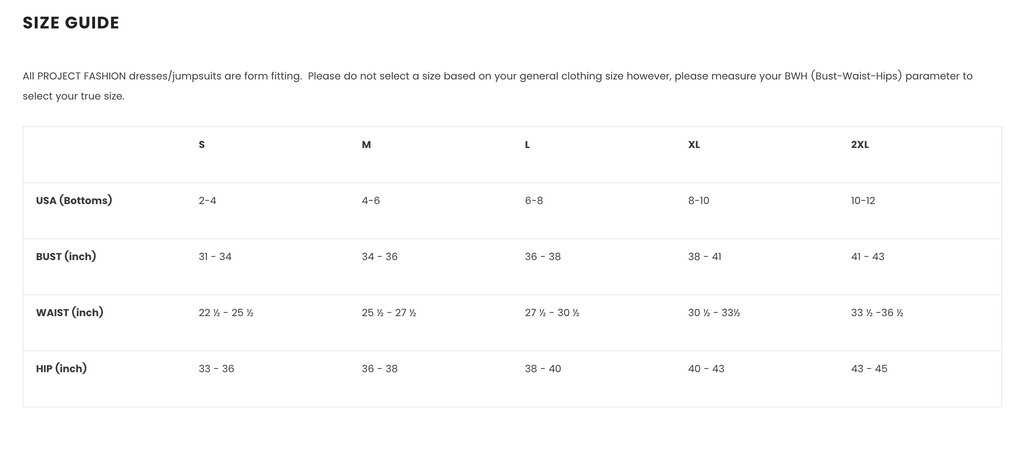Click the S size column header
Screen dimensions: 1024x455
(202, 145)
